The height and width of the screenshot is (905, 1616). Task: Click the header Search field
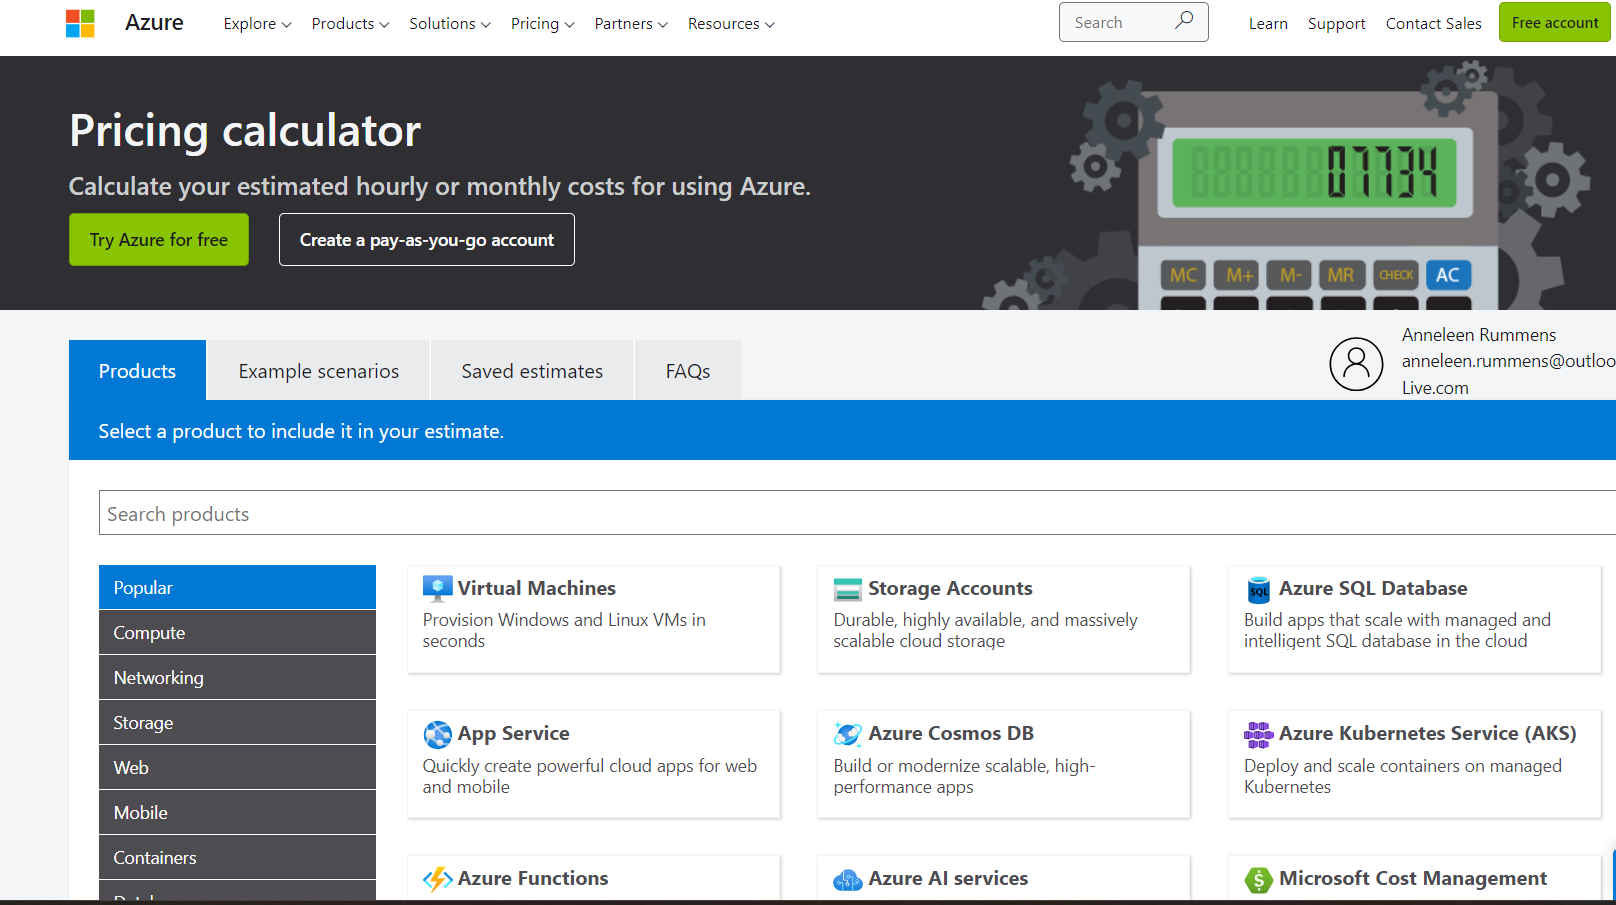[x=1133, y=22]
